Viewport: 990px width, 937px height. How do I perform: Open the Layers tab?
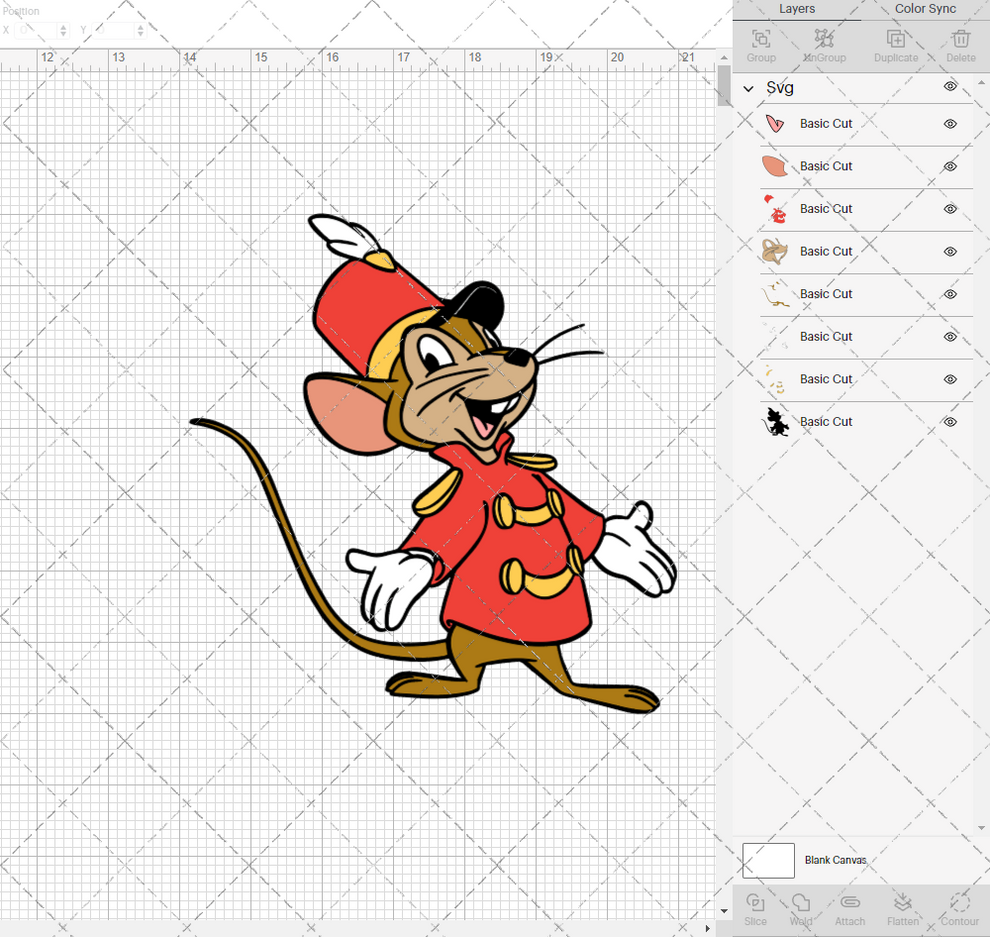click(x=797, y=9)
